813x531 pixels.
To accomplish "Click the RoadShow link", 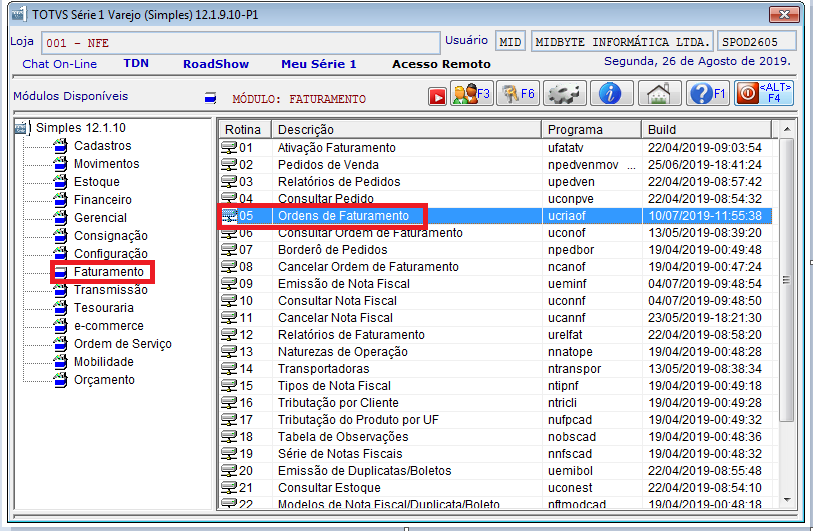I will (216, 64).
